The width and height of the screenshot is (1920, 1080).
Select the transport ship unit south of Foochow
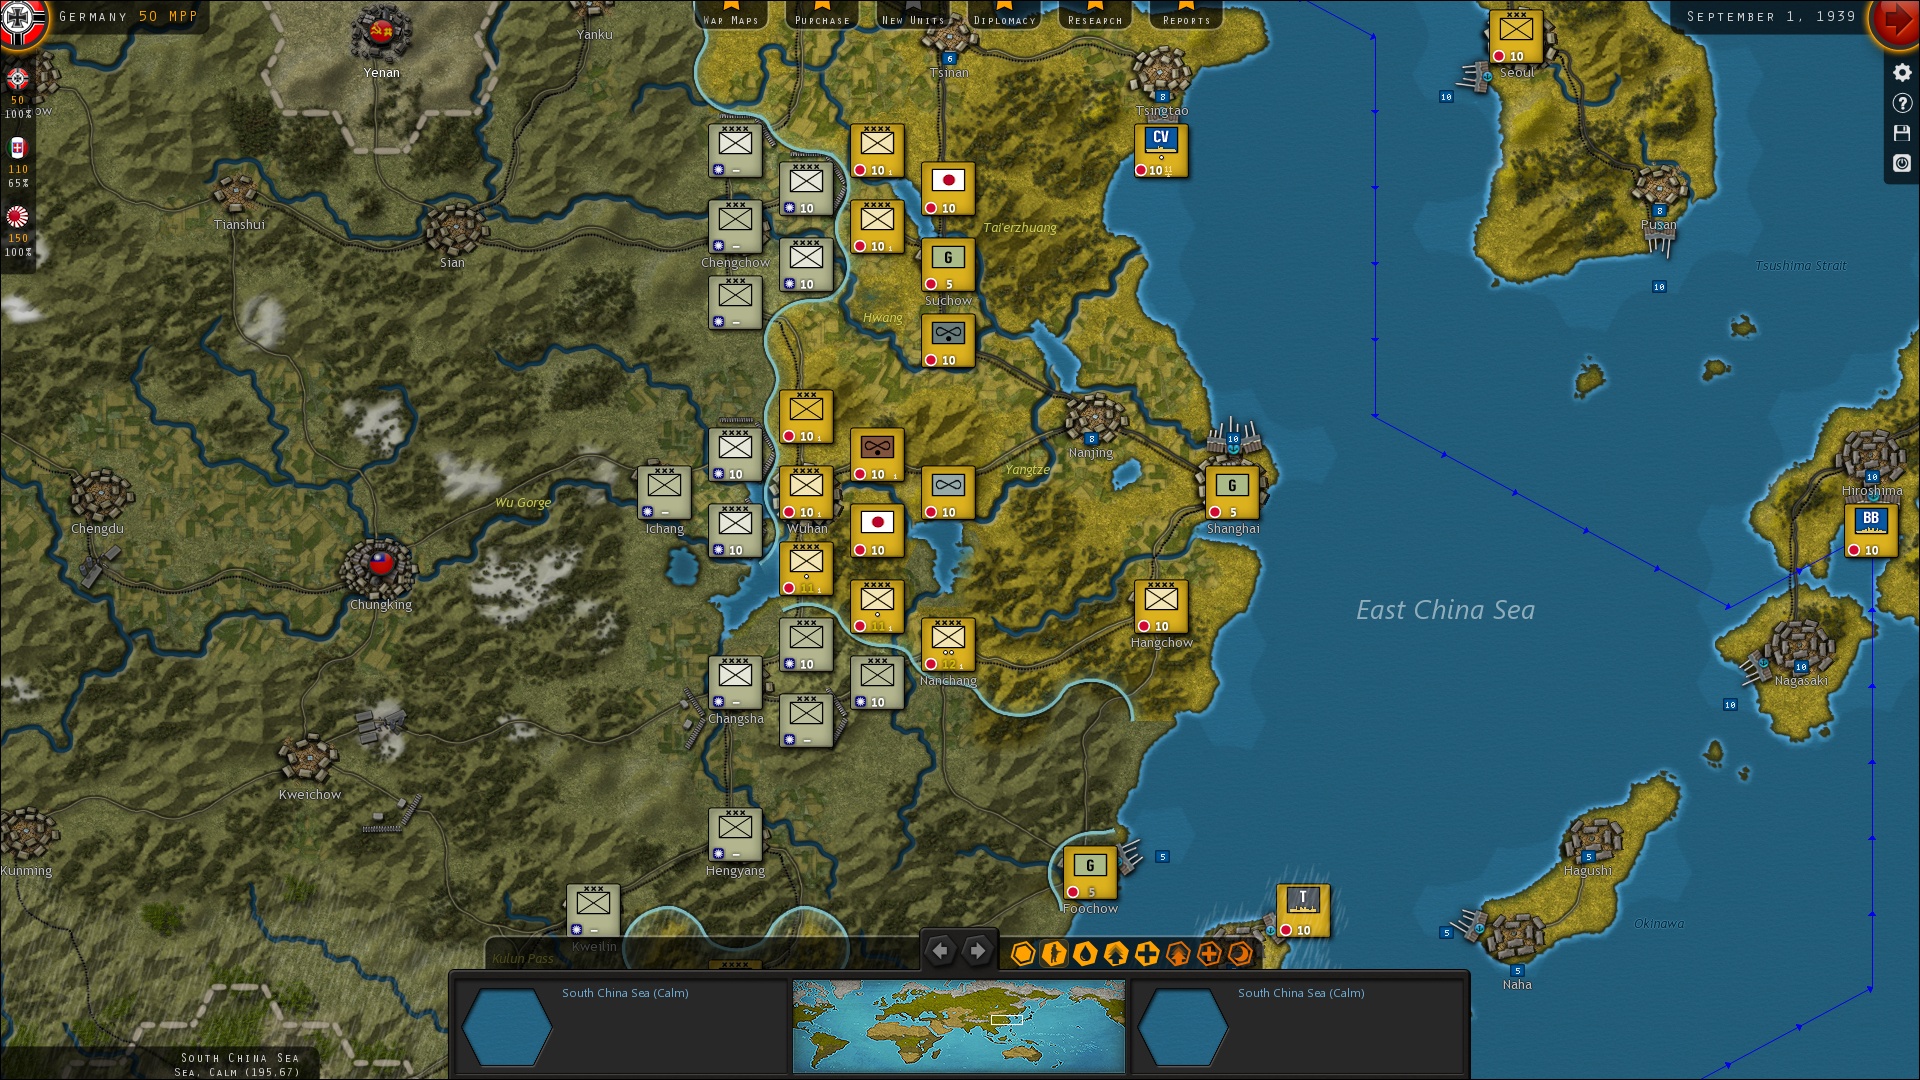1303,911
